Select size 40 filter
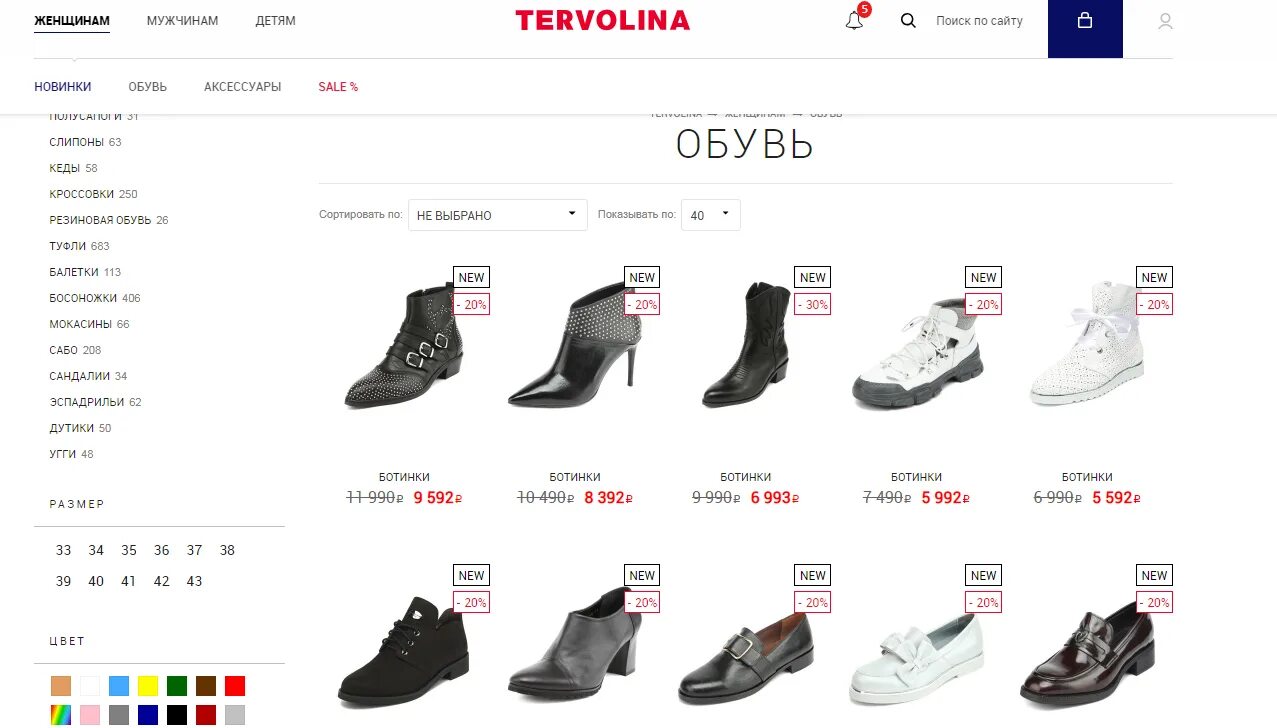1277x728 pixels. point(96,581)
